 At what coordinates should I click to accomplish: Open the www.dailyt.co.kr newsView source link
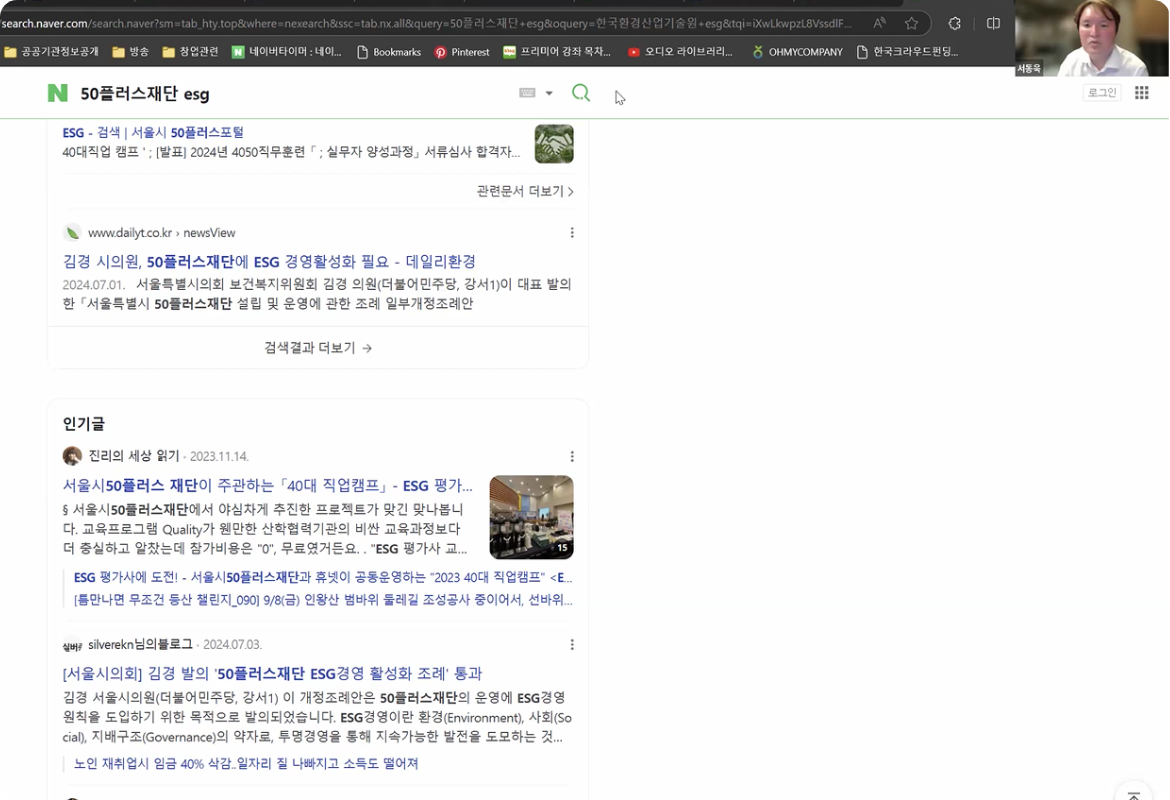click(x=161, y=233)
